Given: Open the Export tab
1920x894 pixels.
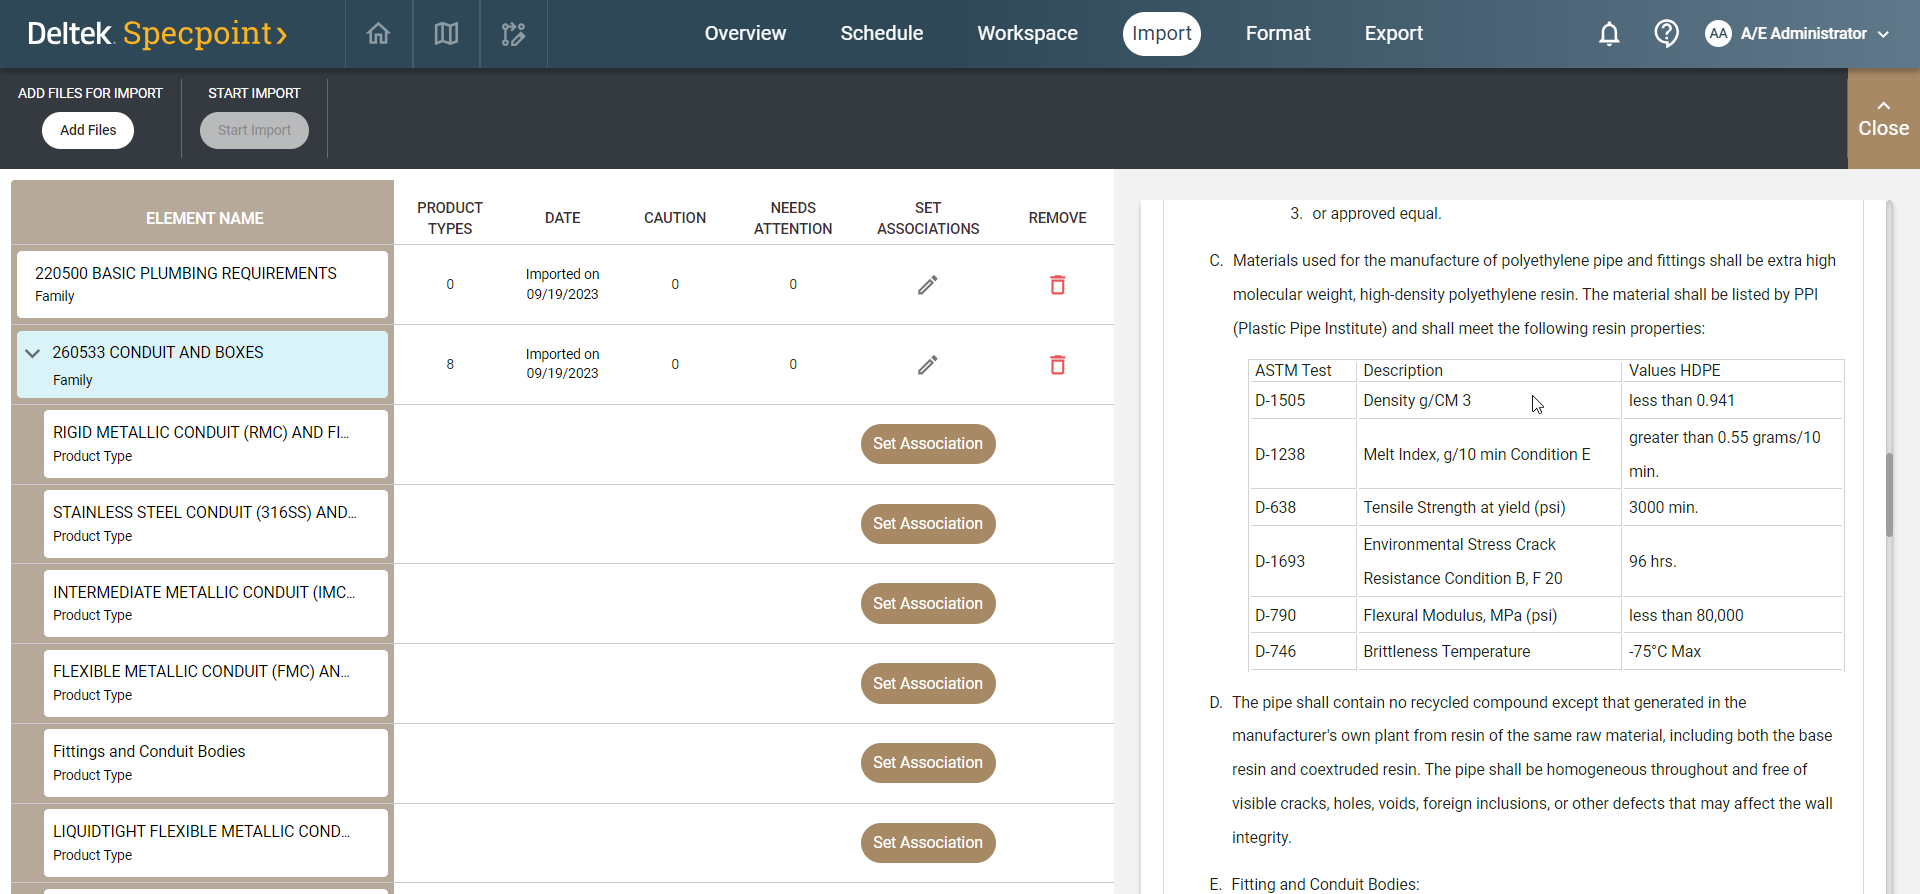Looking at the screenshot, I should 1393,34.
